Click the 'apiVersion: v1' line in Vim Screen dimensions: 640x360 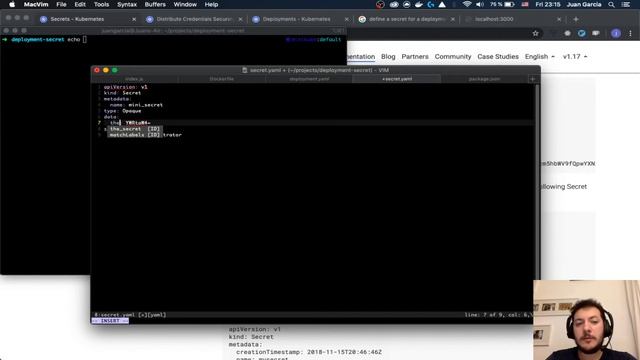pyautogui.click(x=125, y=87)
